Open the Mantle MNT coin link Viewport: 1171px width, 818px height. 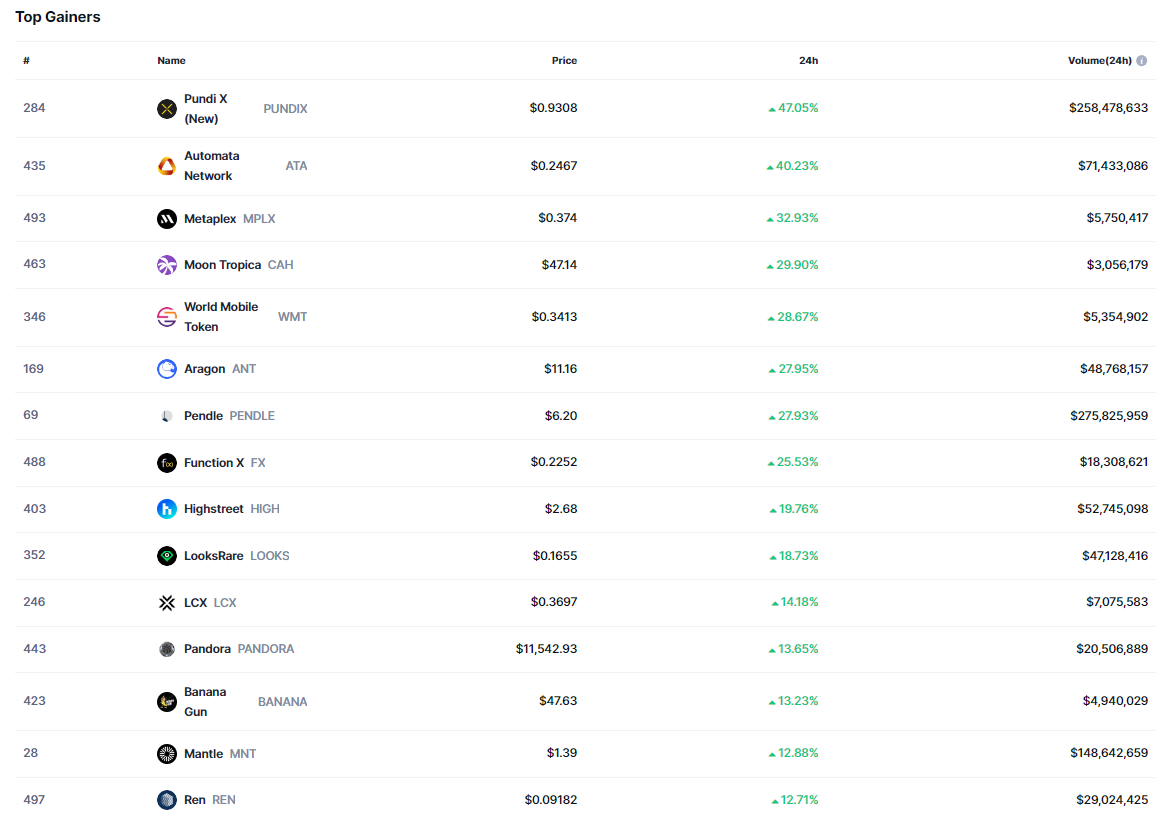point(204,754)
